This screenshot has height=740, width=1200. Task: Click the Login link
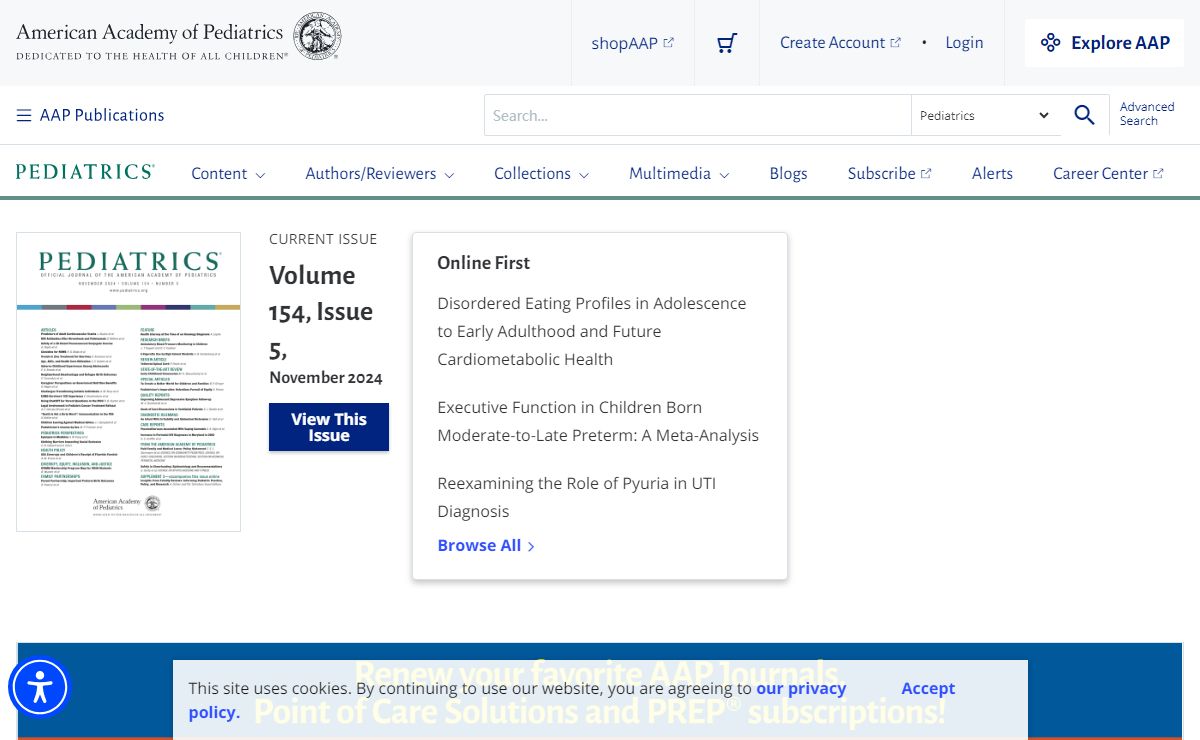pyautogui.click(x=964, y=42)
